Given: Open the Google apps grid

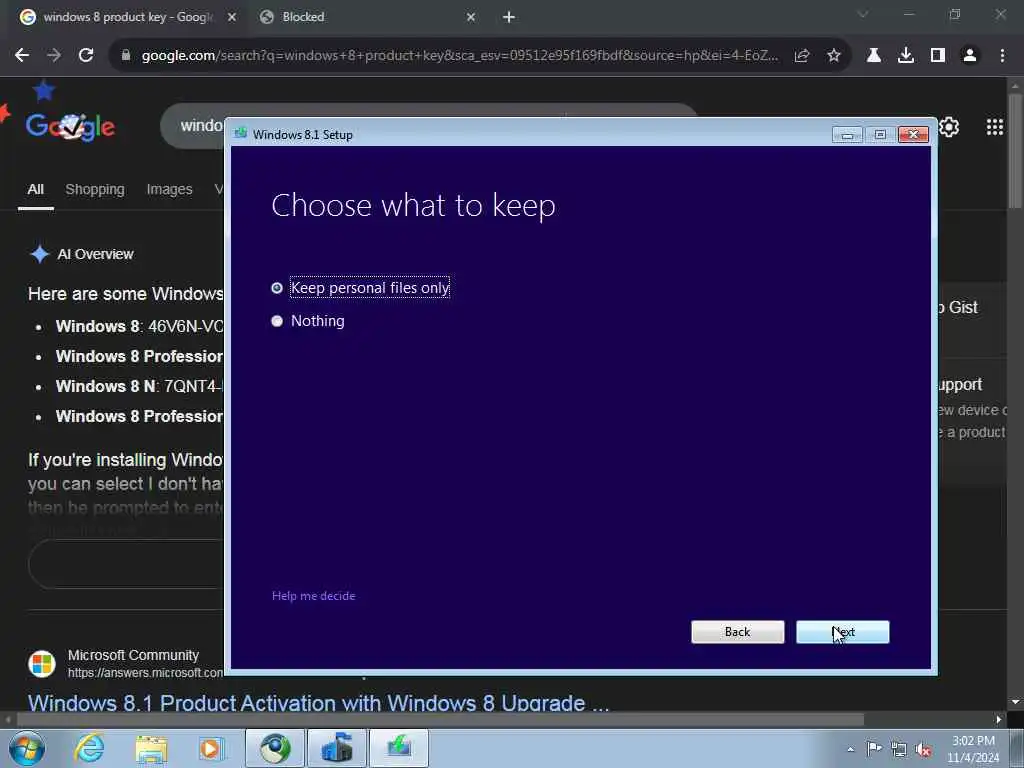Looking at the screenshot, I should click(995, 127).
